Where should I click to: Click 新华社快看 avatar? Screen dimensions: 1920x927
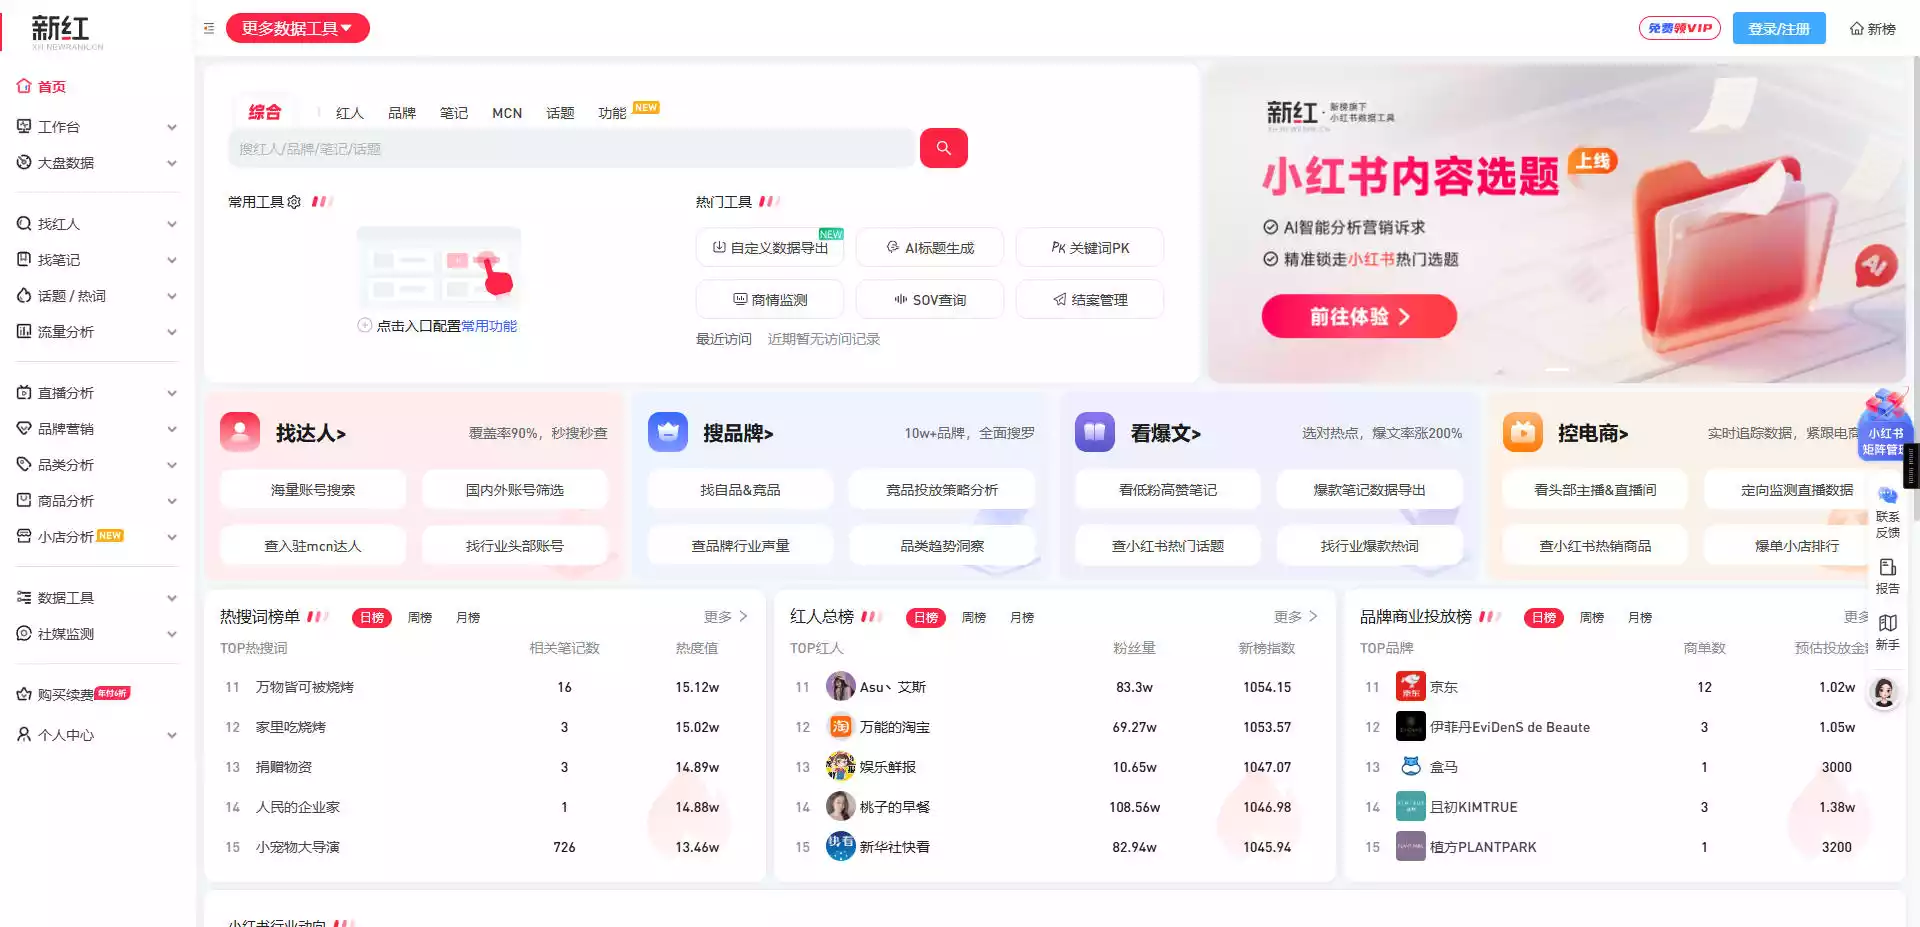(841, 847)
